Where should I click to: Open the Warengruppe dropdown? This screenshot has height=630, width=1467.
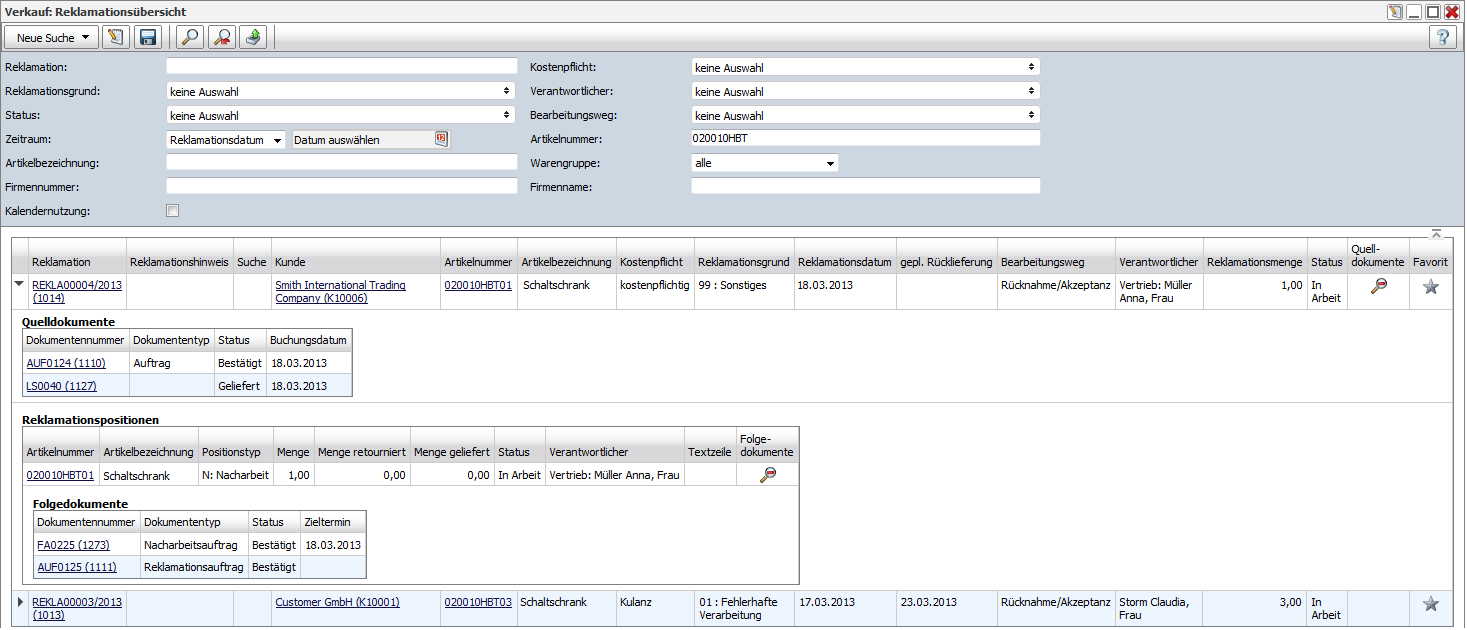(765, 163)
